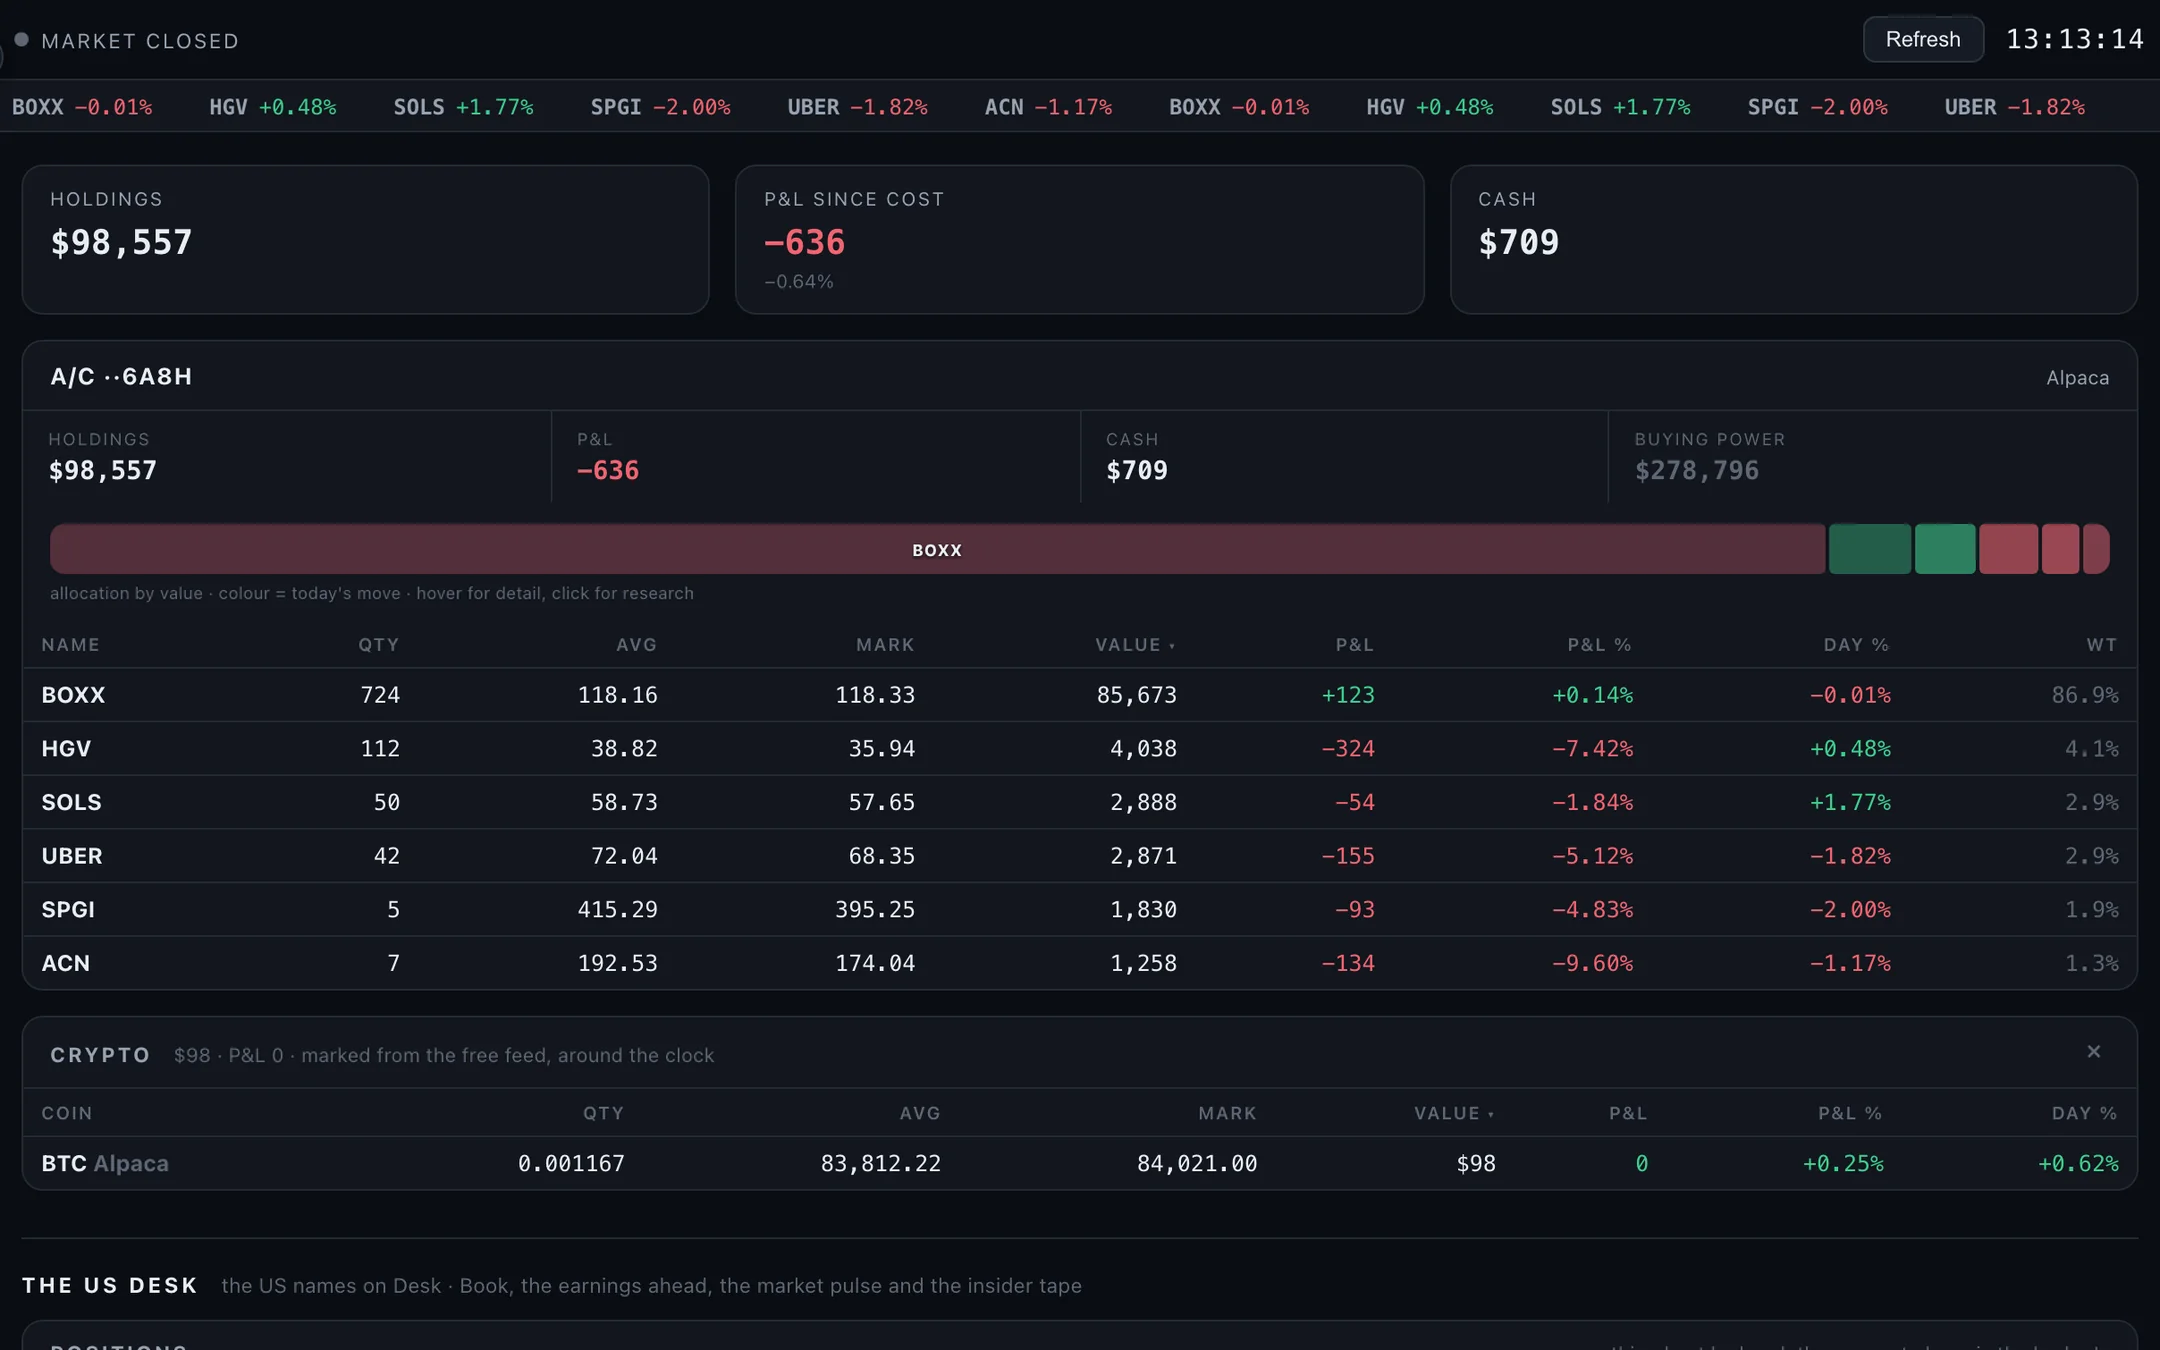Open the HGV holdings row
2160x1350 pixels.
tap(1080, 749)
